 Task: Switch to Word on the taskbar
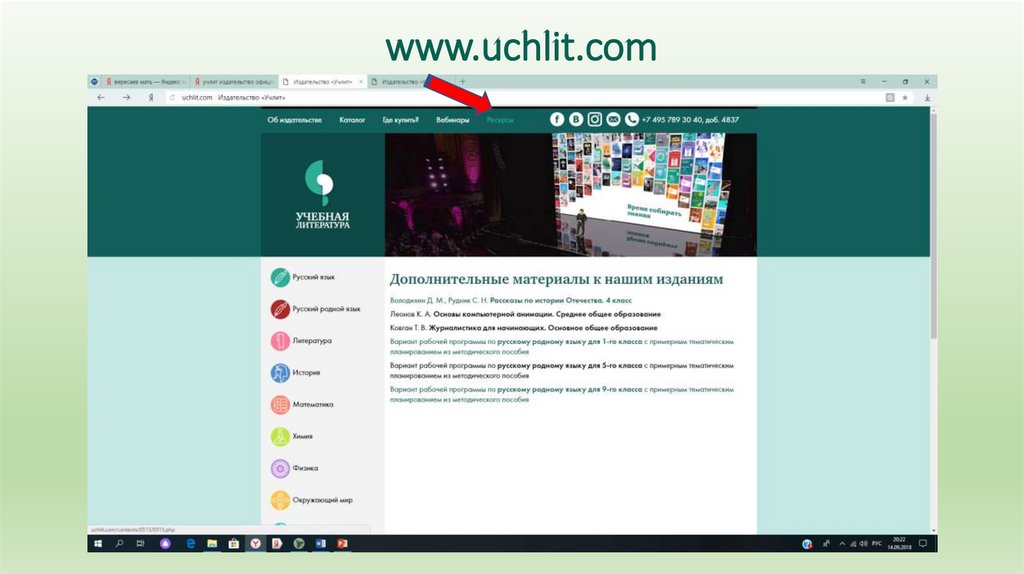[x=321, y=543]
